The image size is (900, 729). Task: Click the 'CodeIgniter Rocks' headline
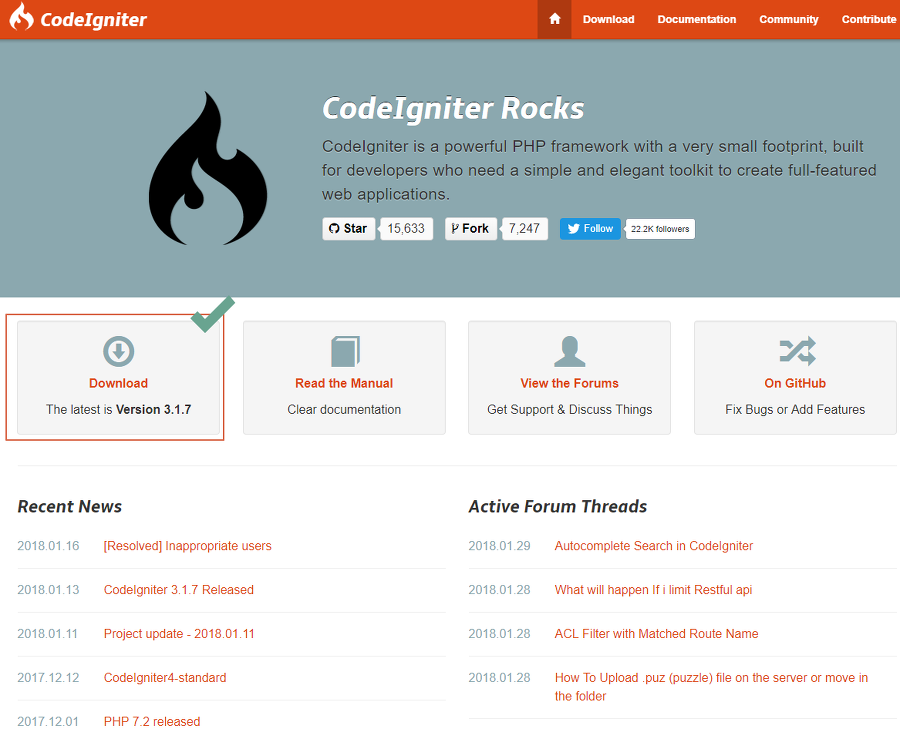tap(453, 108)
